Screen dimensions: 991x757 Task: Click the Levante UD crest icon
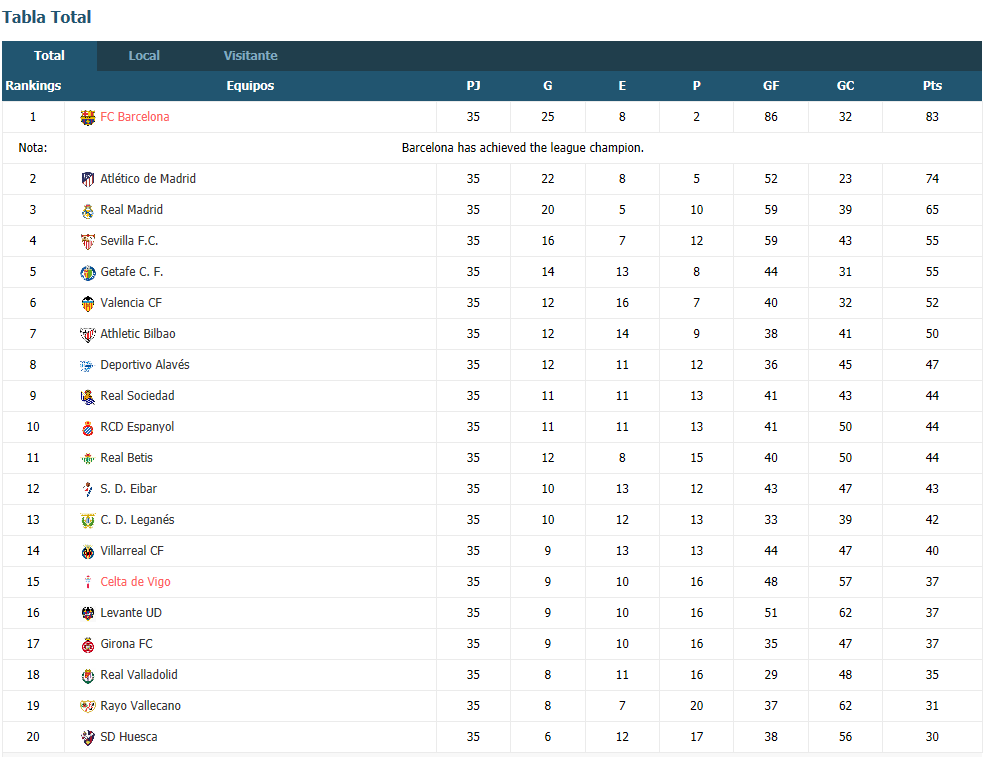click(x=88, y=613)
